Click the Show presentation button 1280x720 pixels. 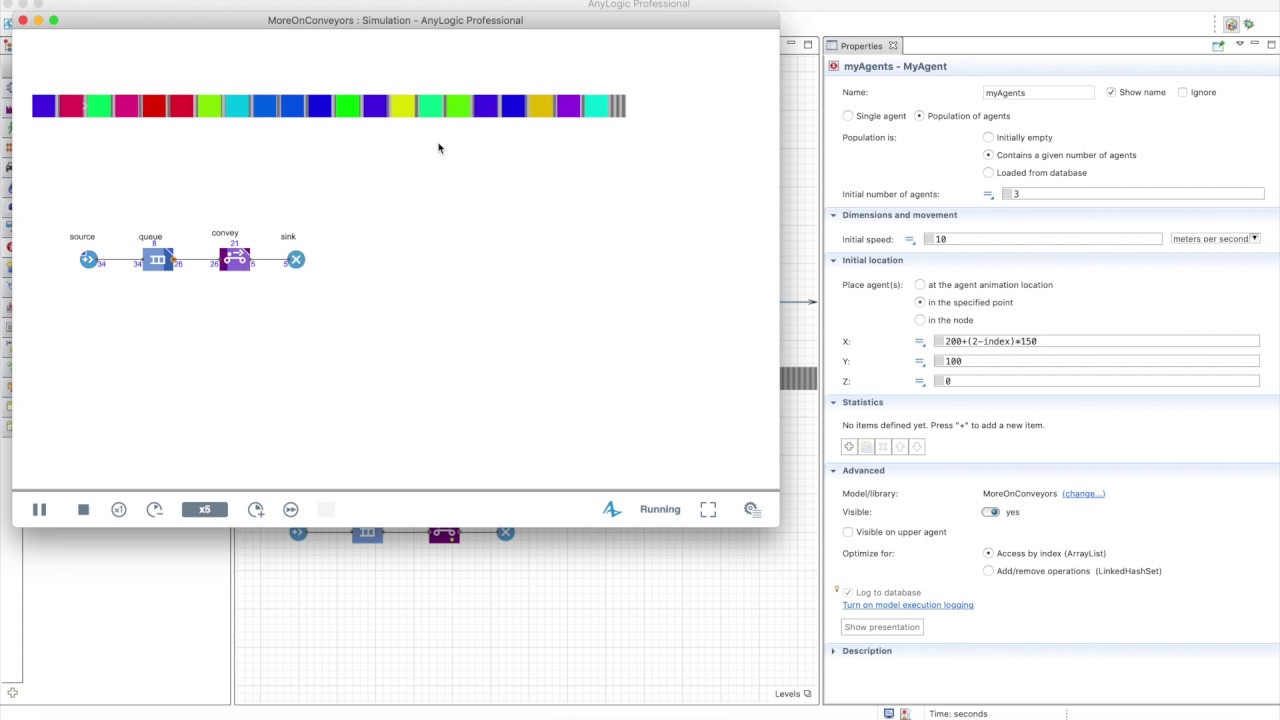point(882,627)
